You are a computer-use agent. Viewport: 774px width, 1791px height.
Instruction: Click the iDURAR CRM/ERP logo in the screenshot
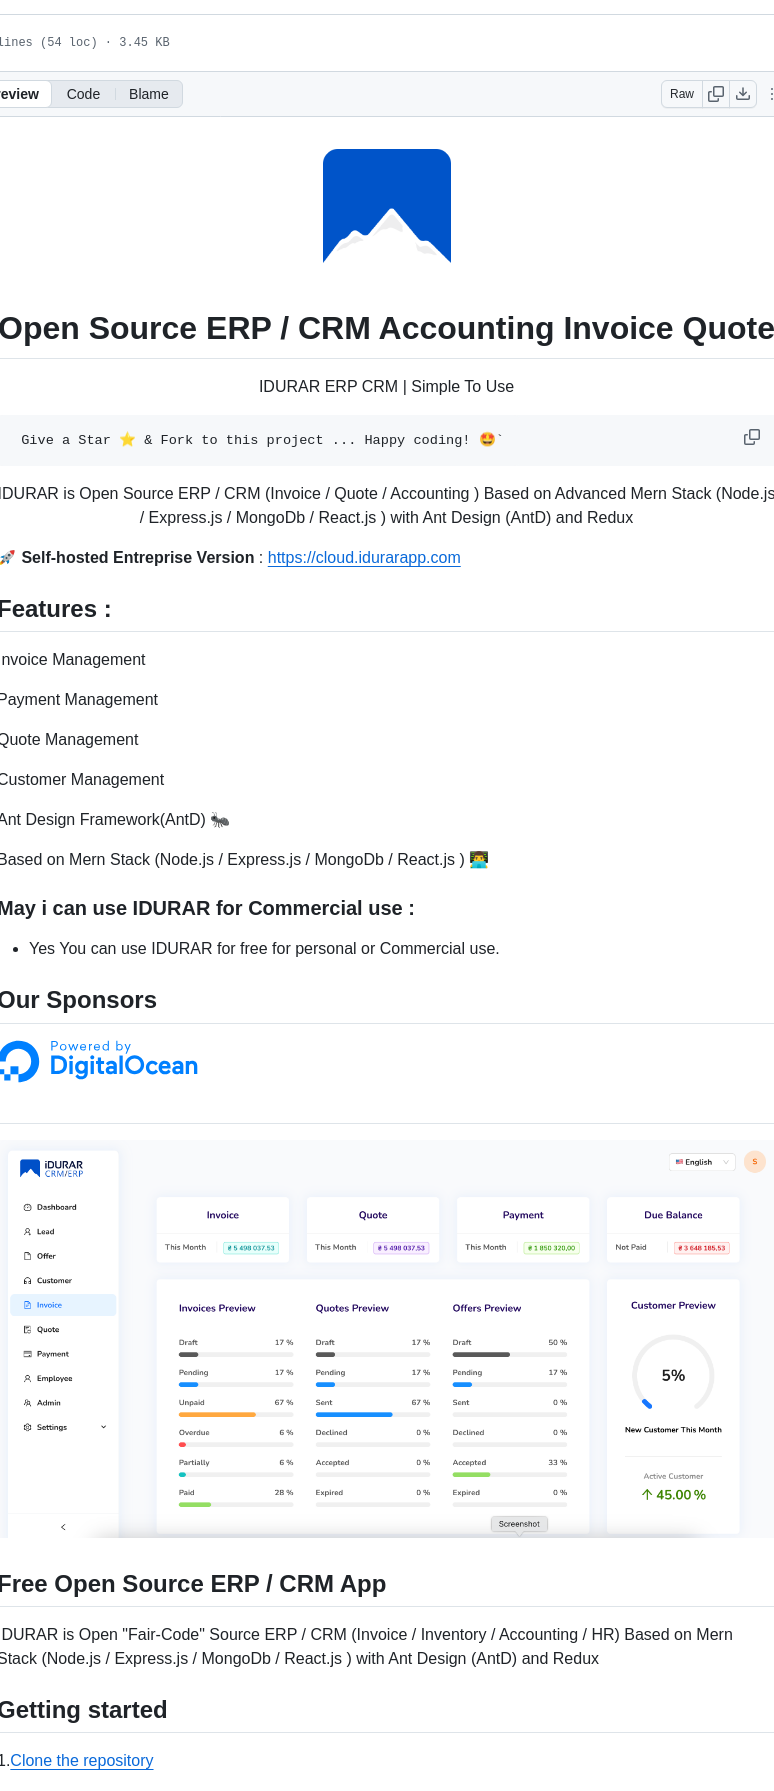click(x=52, y=1168)
